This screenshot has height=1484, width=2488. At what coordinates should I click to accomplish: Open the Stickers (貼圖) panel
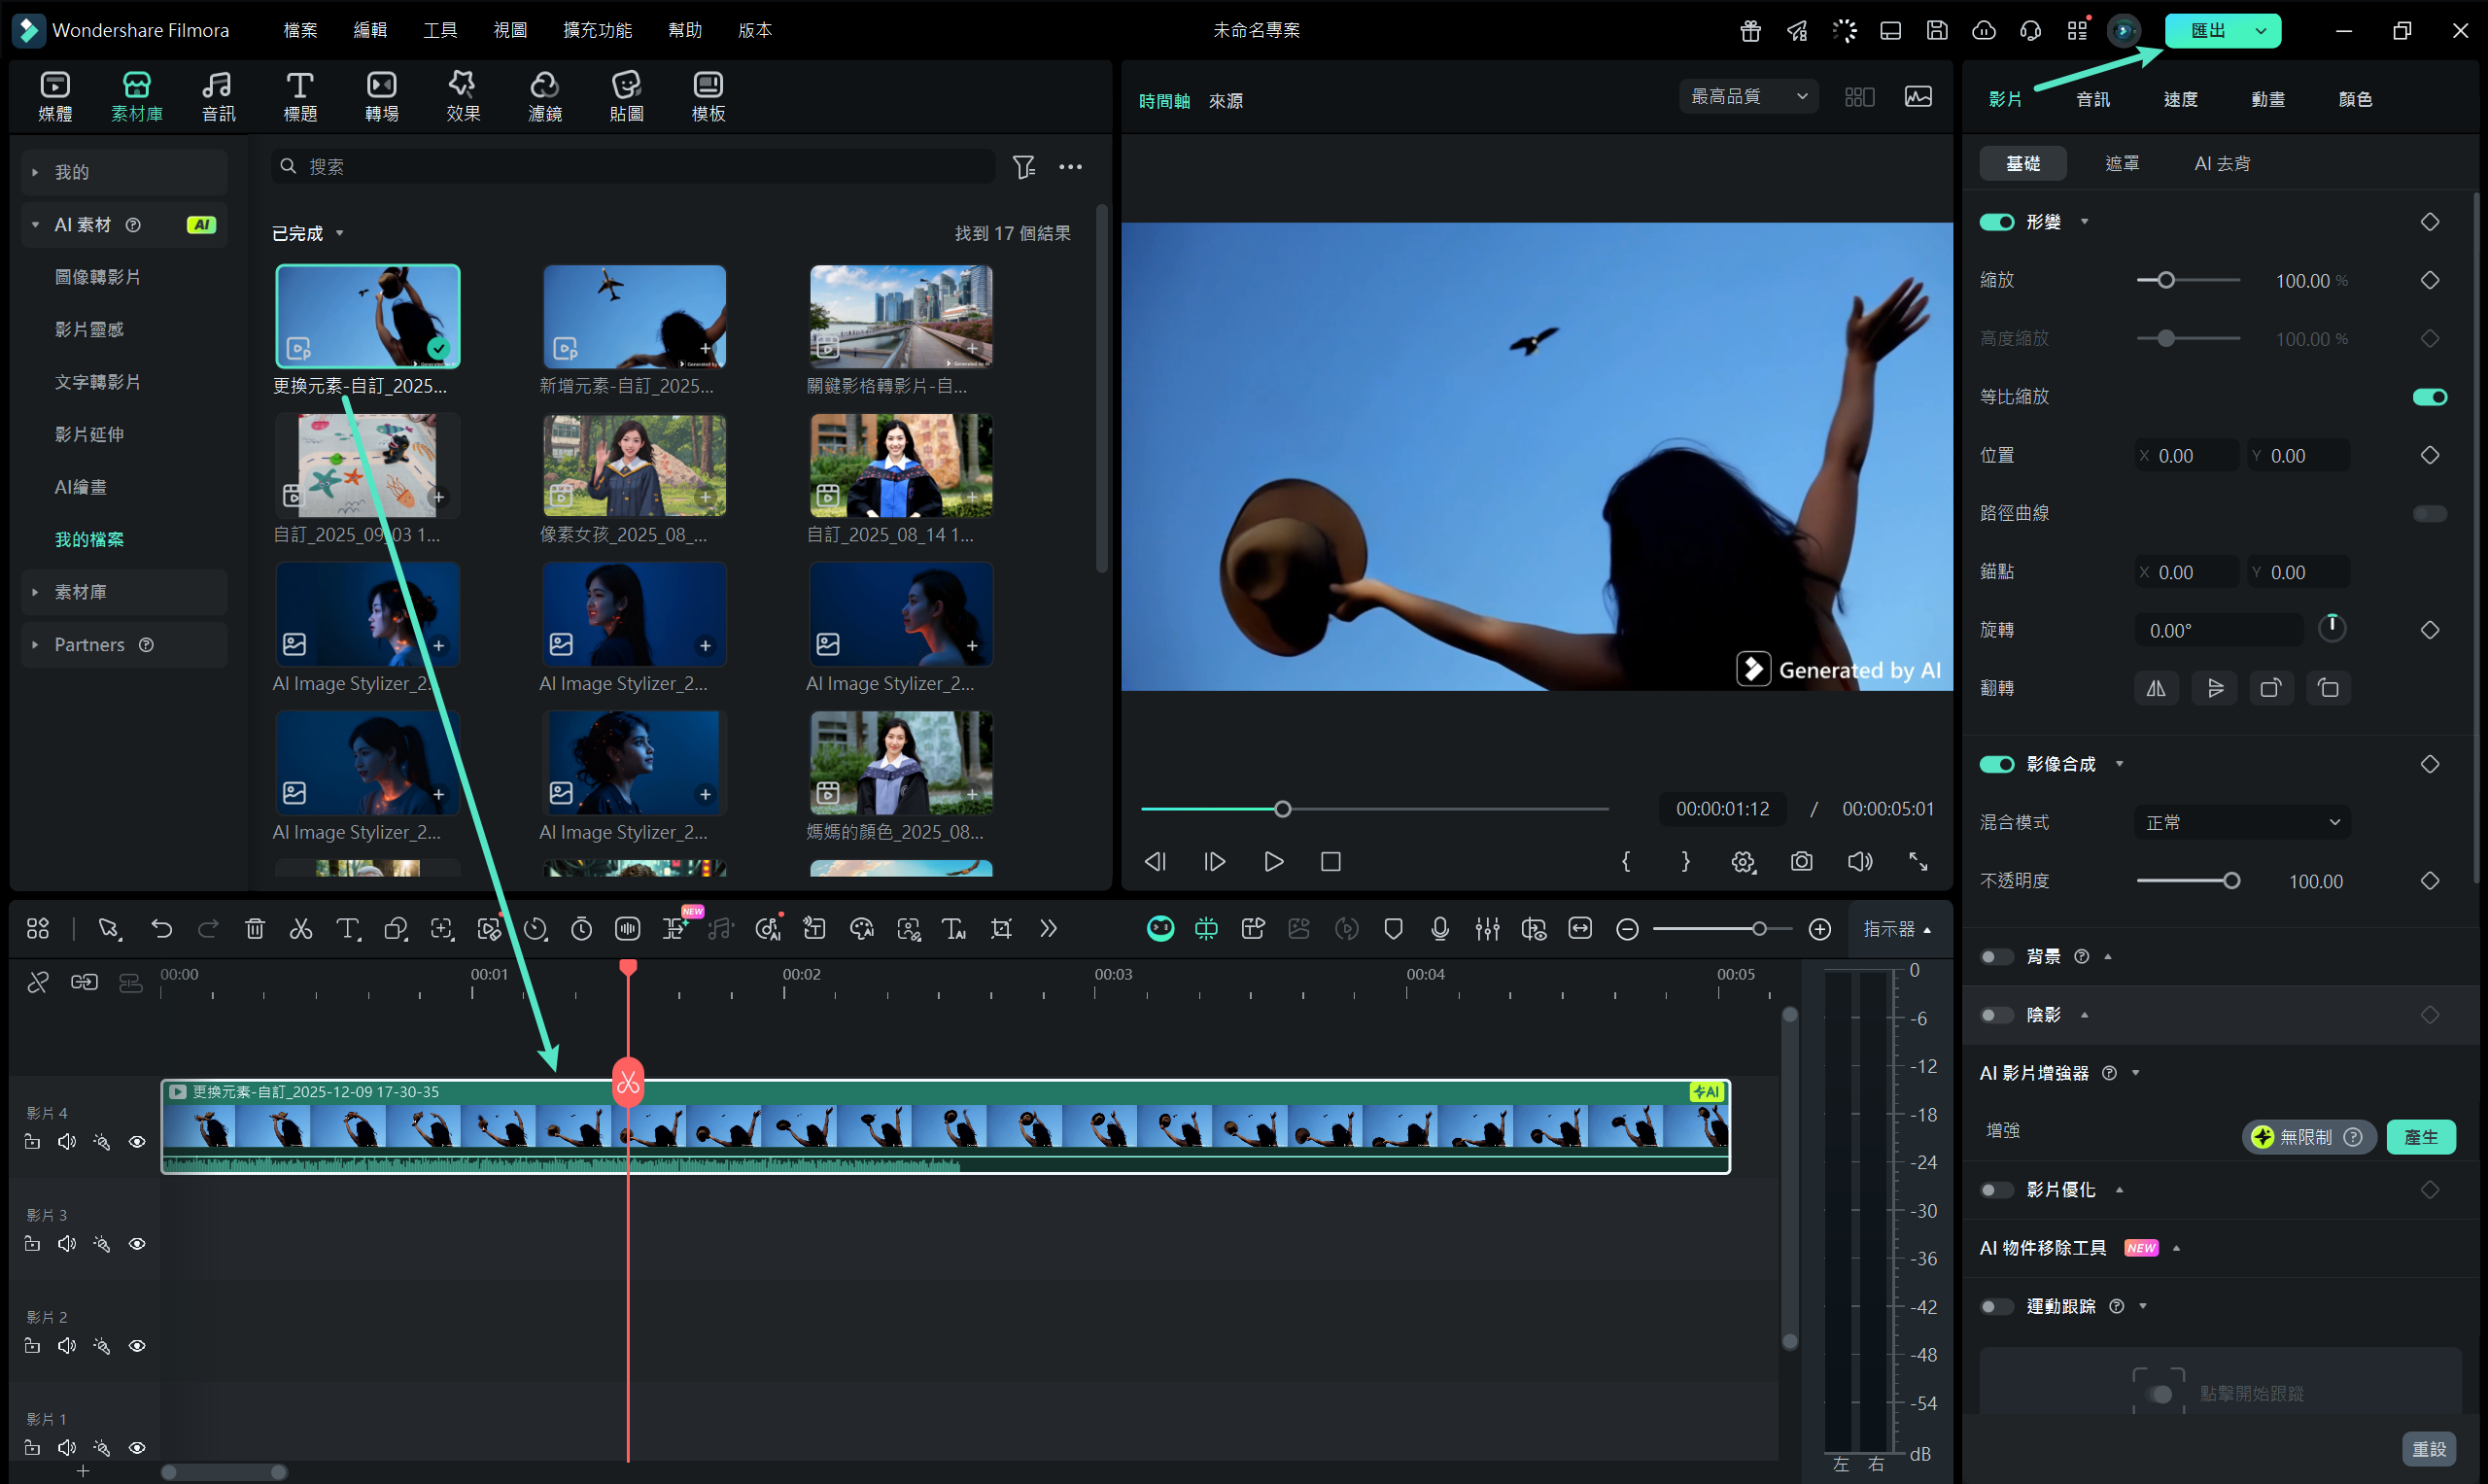[626, 96]
